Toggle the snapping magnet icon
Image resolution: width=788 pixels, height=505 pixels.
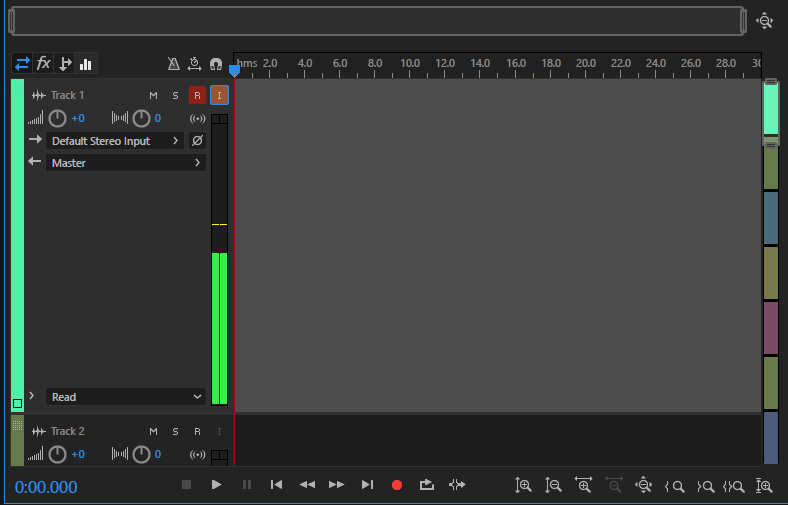click(216, 64)
